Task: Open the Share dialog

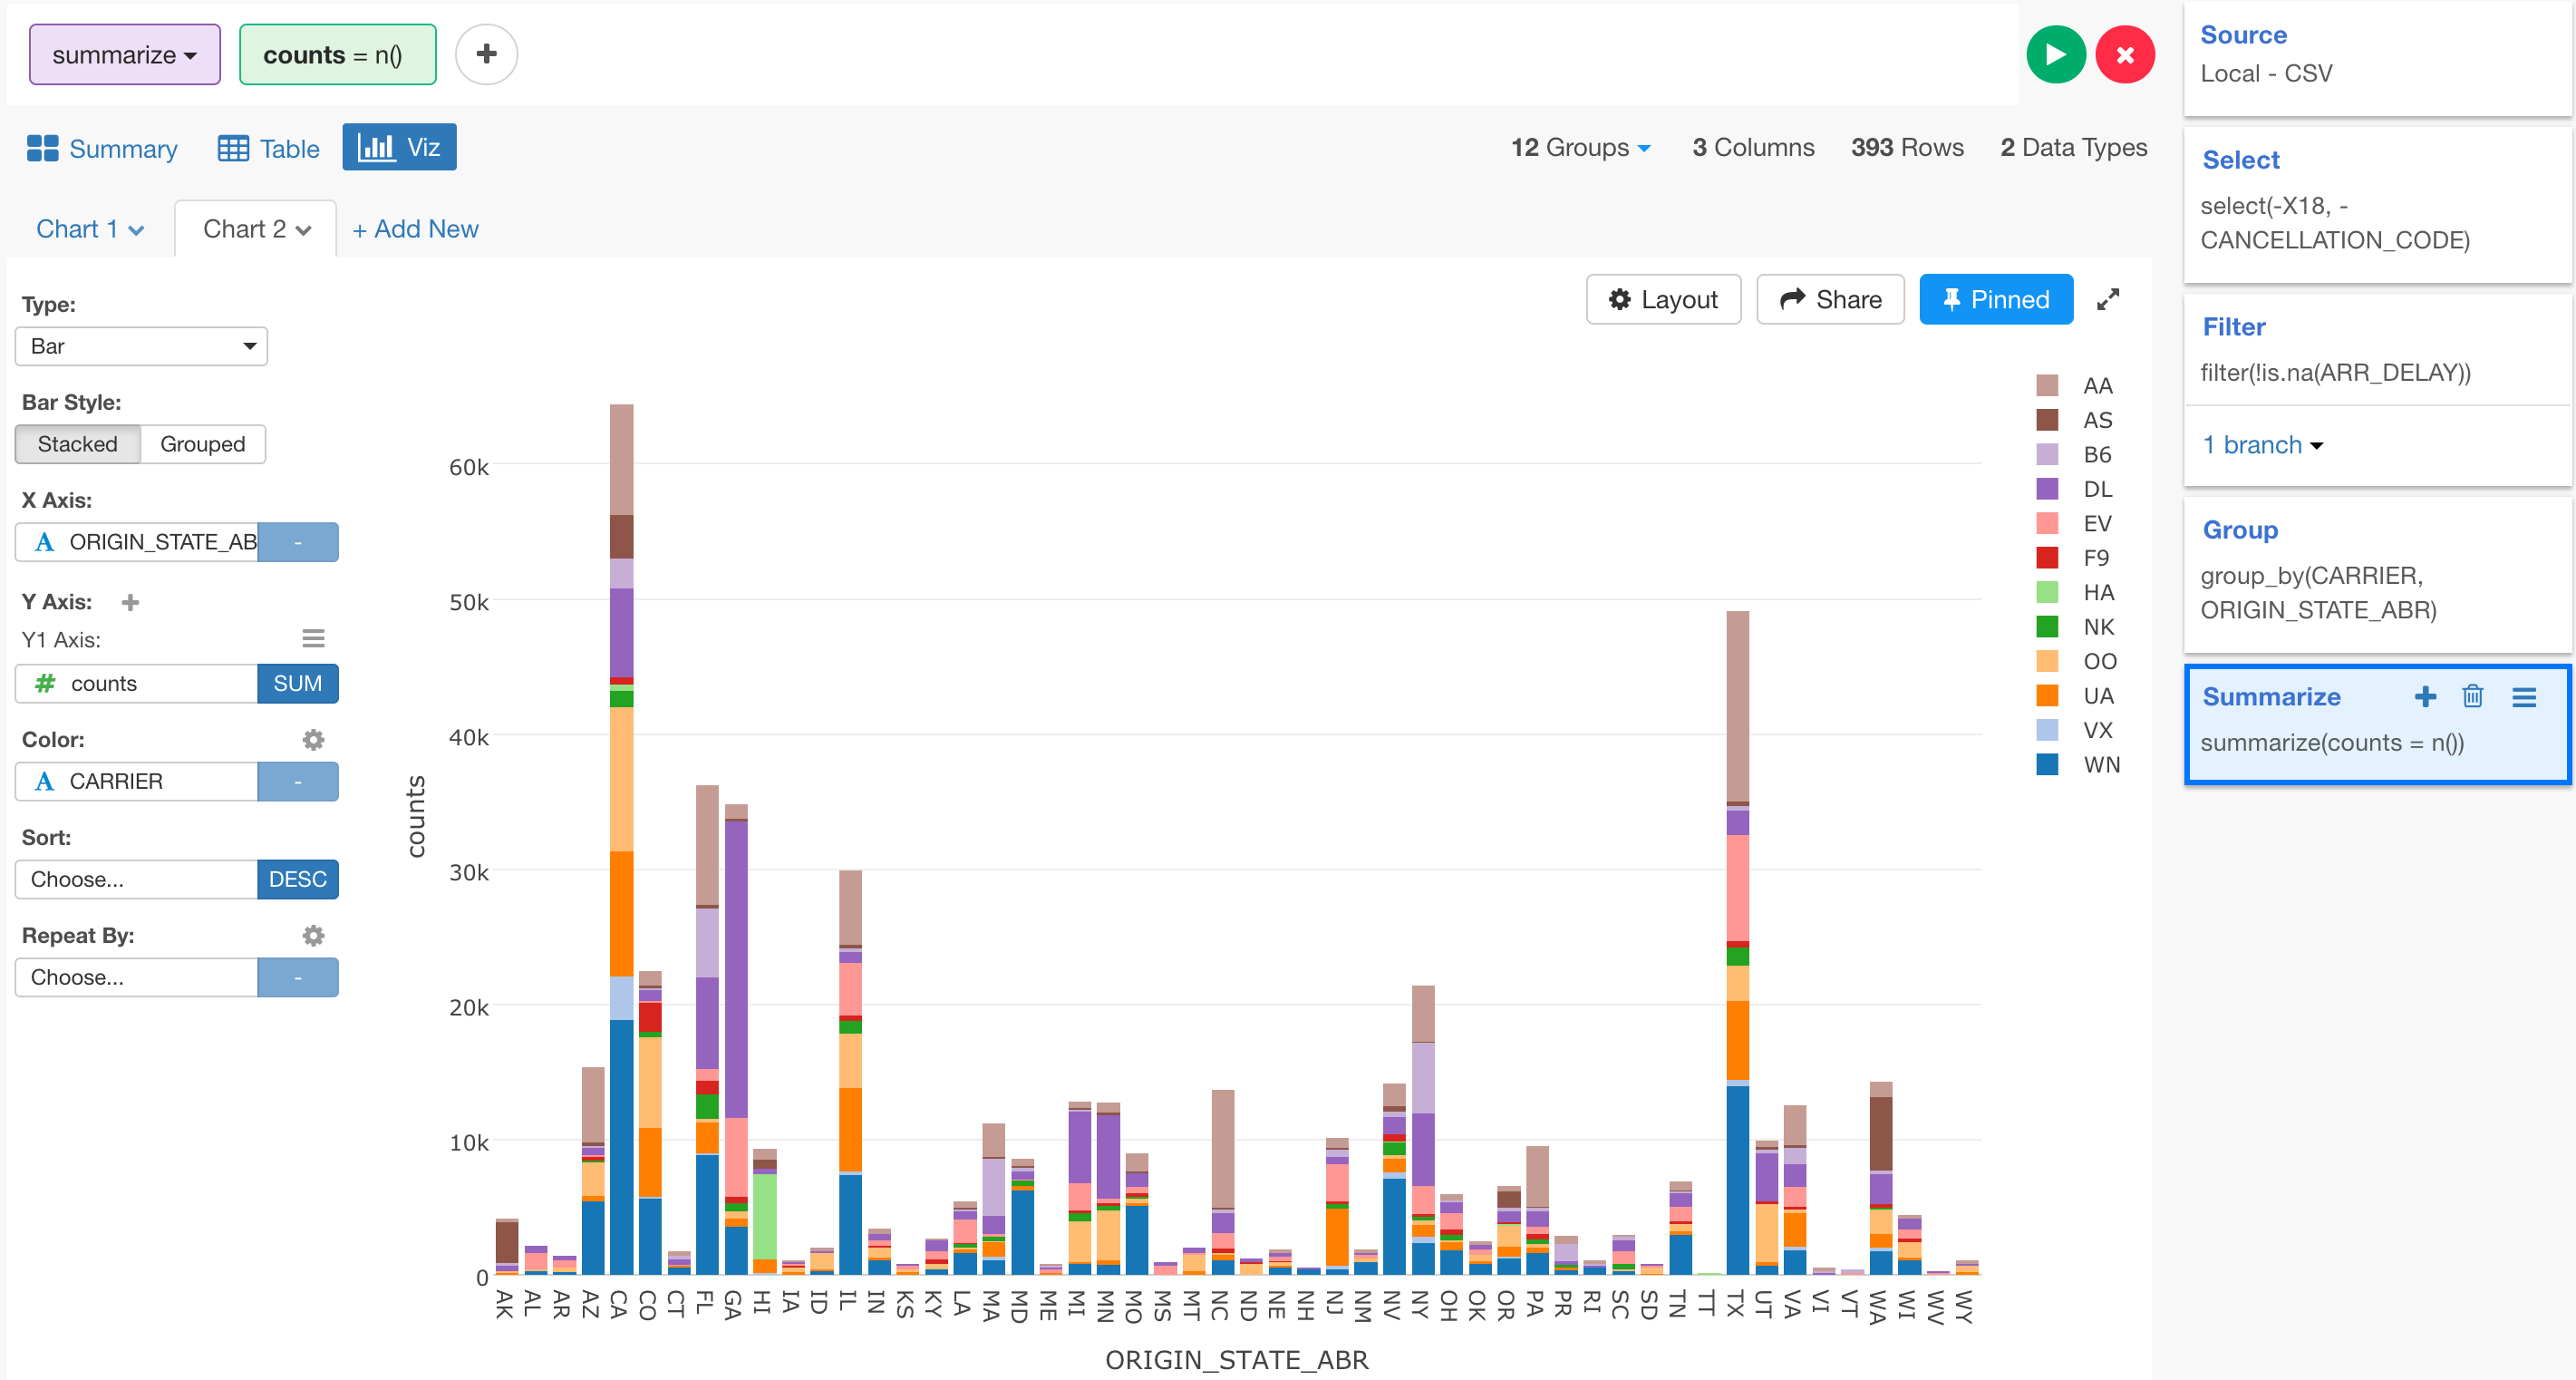Action: [x=1830, y=298]
